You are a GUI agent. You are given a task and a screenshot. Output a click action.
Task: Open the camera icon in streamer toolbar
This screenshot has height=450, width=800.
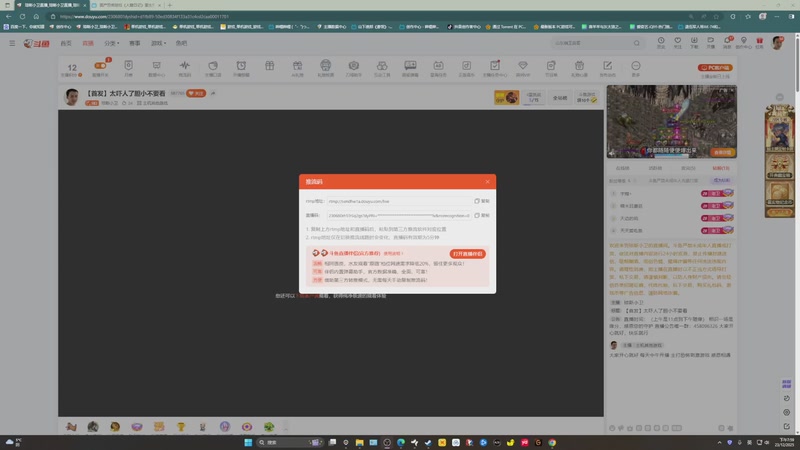pyautogui.click(x=354, y=65)
